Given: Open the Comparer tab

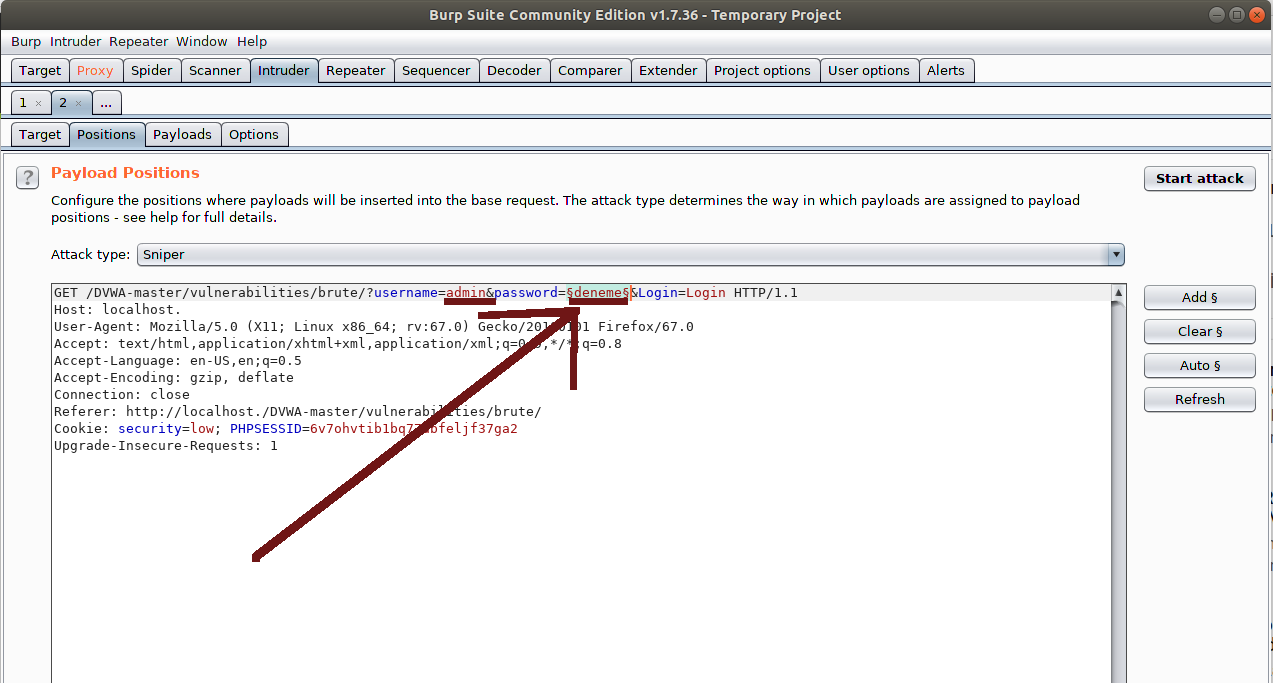Looking at the screenshot, I should click(x=590, y=70).
